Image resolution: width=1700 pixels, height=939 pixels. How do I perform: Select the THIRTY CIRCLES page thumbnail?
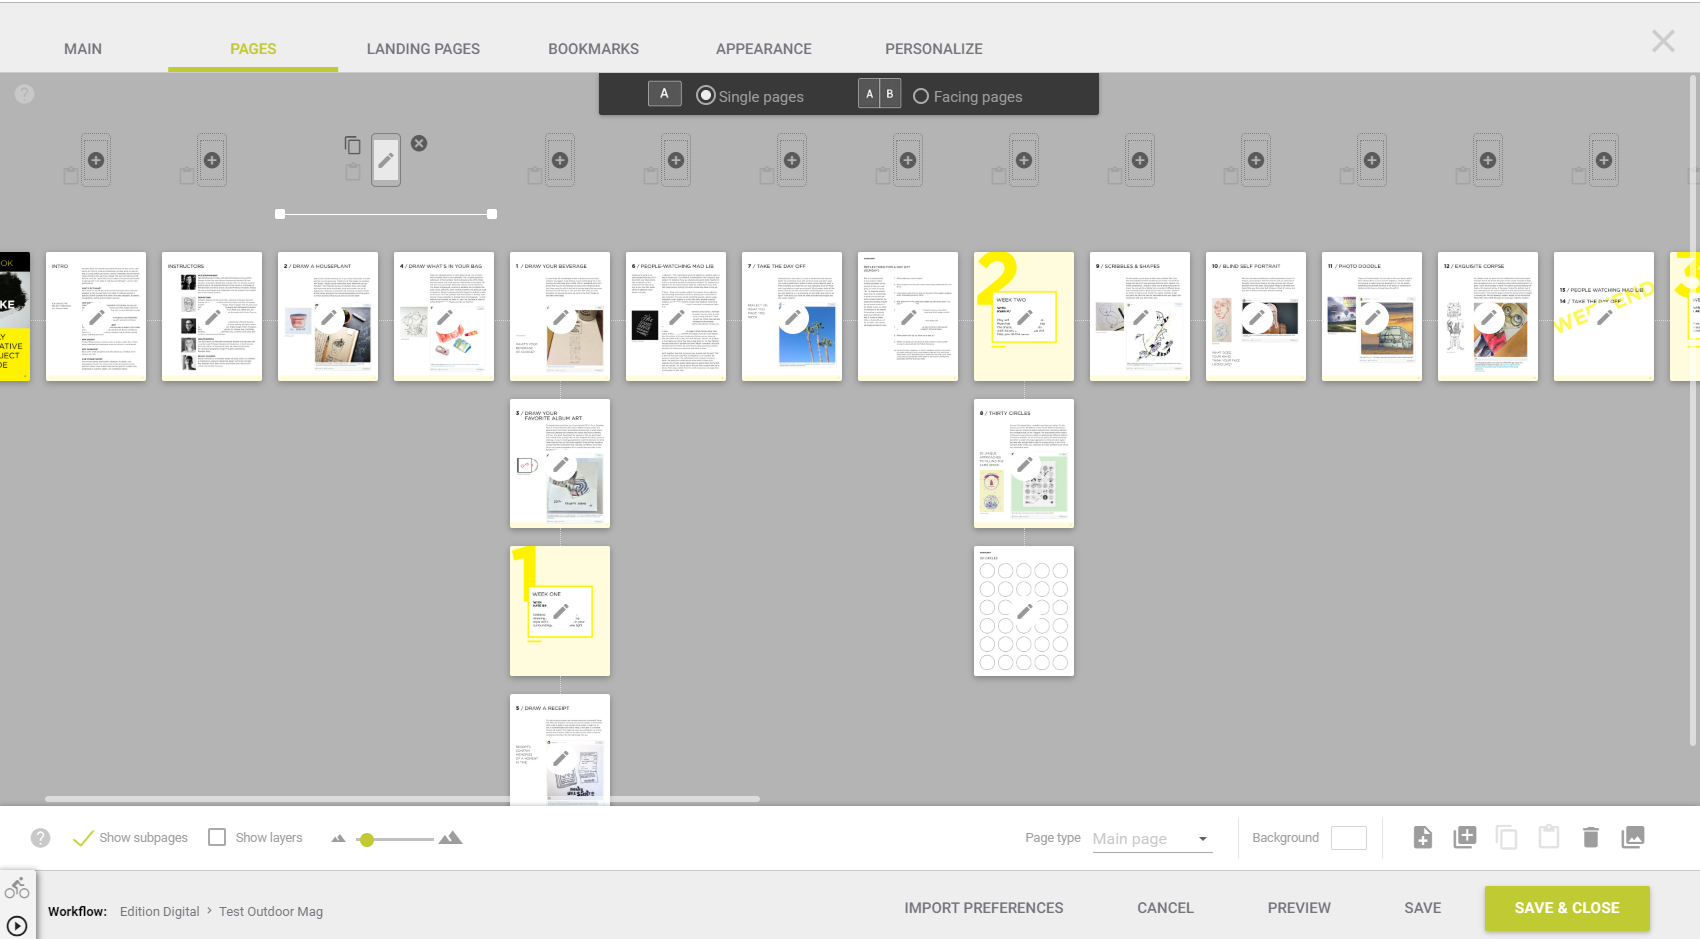point(1023,463)
